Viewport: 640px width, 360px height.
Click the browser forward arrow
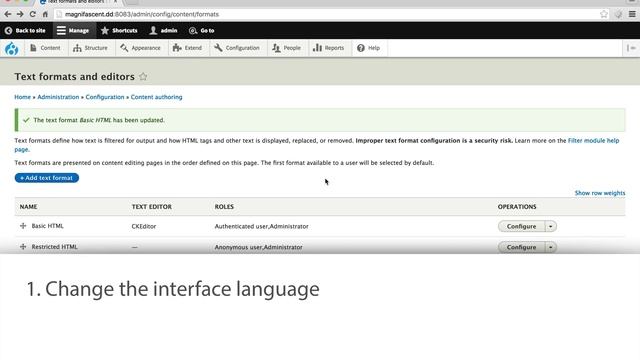tap(20, 14)
